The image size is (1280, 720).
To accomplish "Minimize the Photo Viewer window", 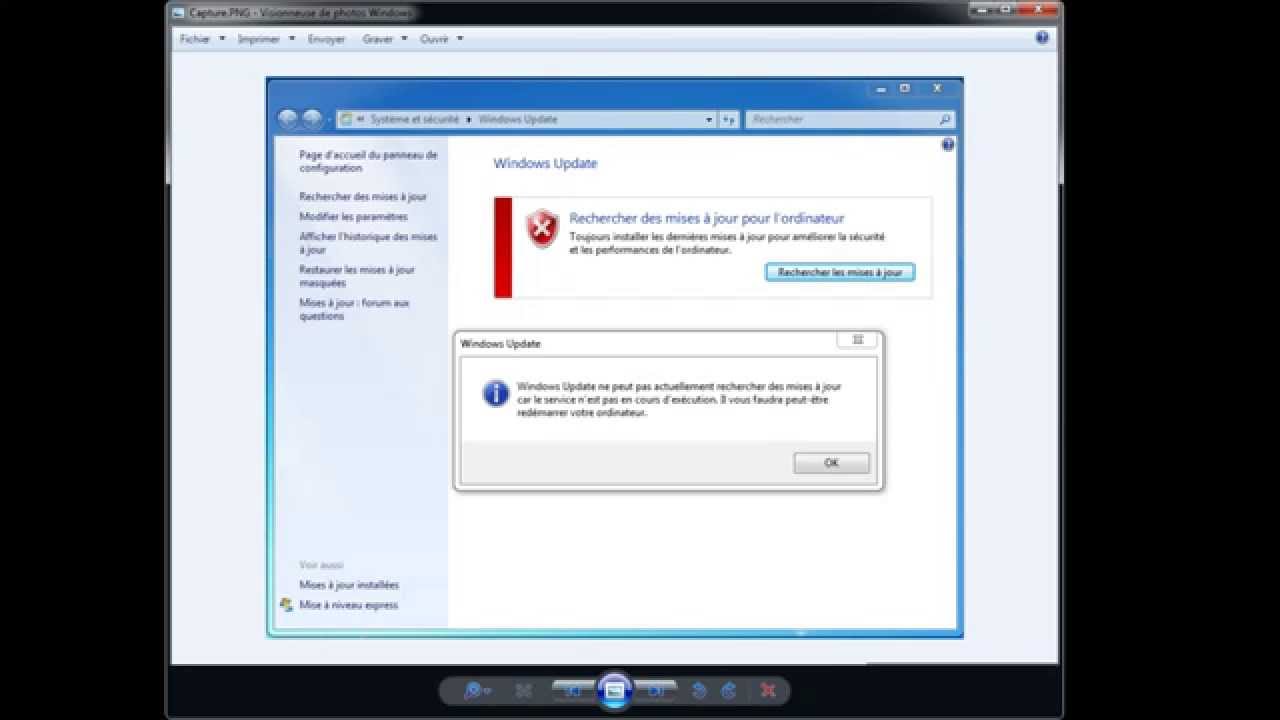I will 983,10.
